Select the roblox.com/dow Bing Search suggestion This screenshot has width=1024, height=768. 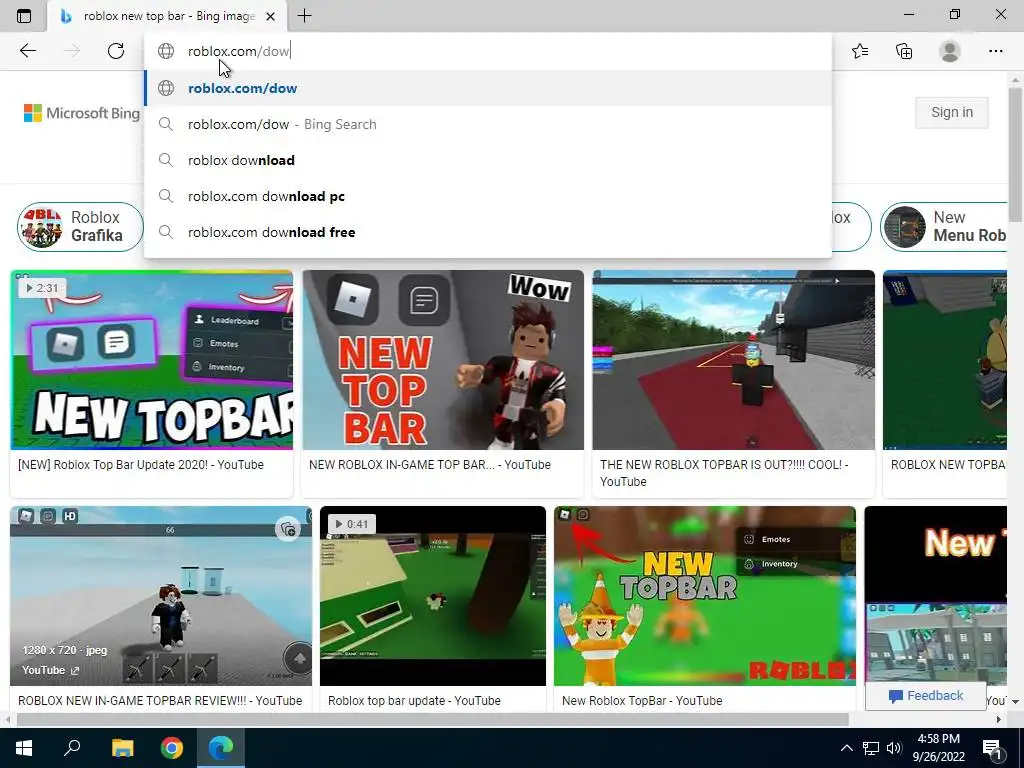click(488, 124)
